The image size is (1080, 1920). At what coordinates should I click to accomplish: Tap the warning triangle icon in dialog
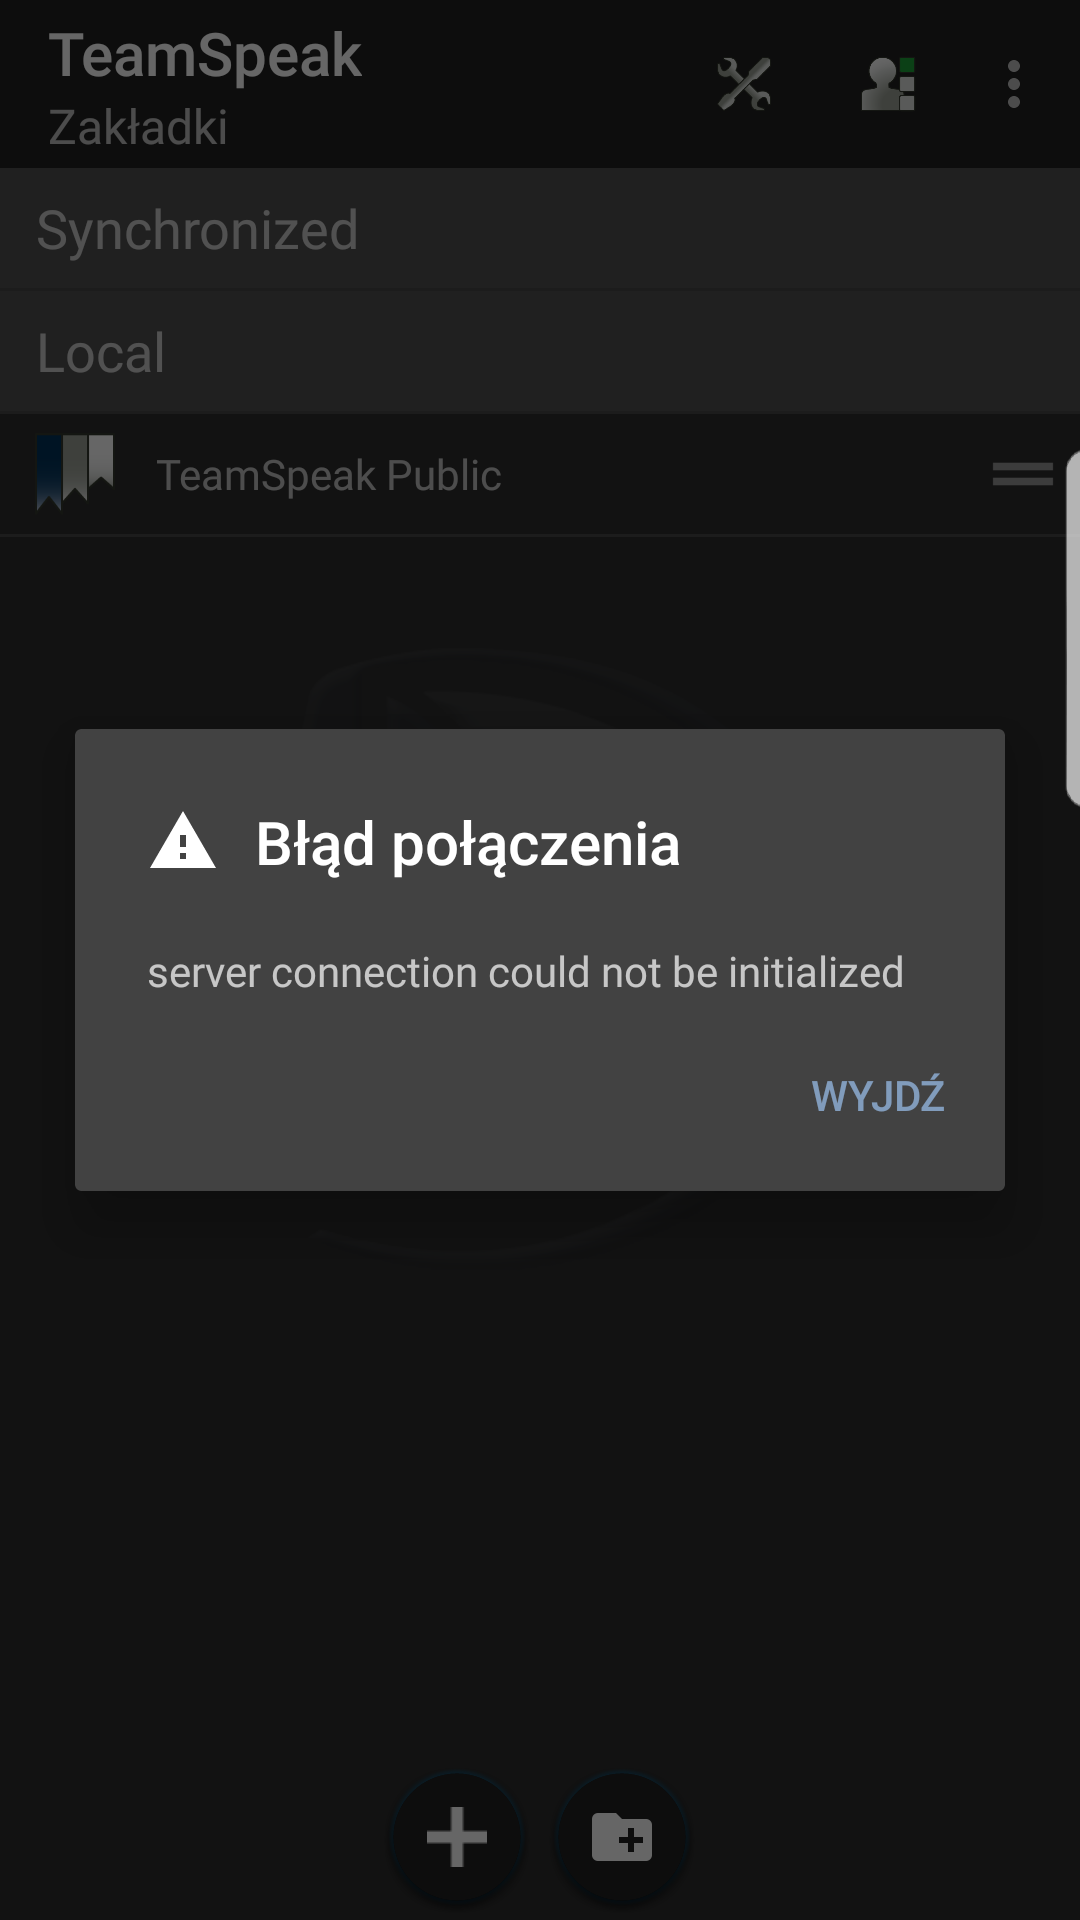(183, 841)
